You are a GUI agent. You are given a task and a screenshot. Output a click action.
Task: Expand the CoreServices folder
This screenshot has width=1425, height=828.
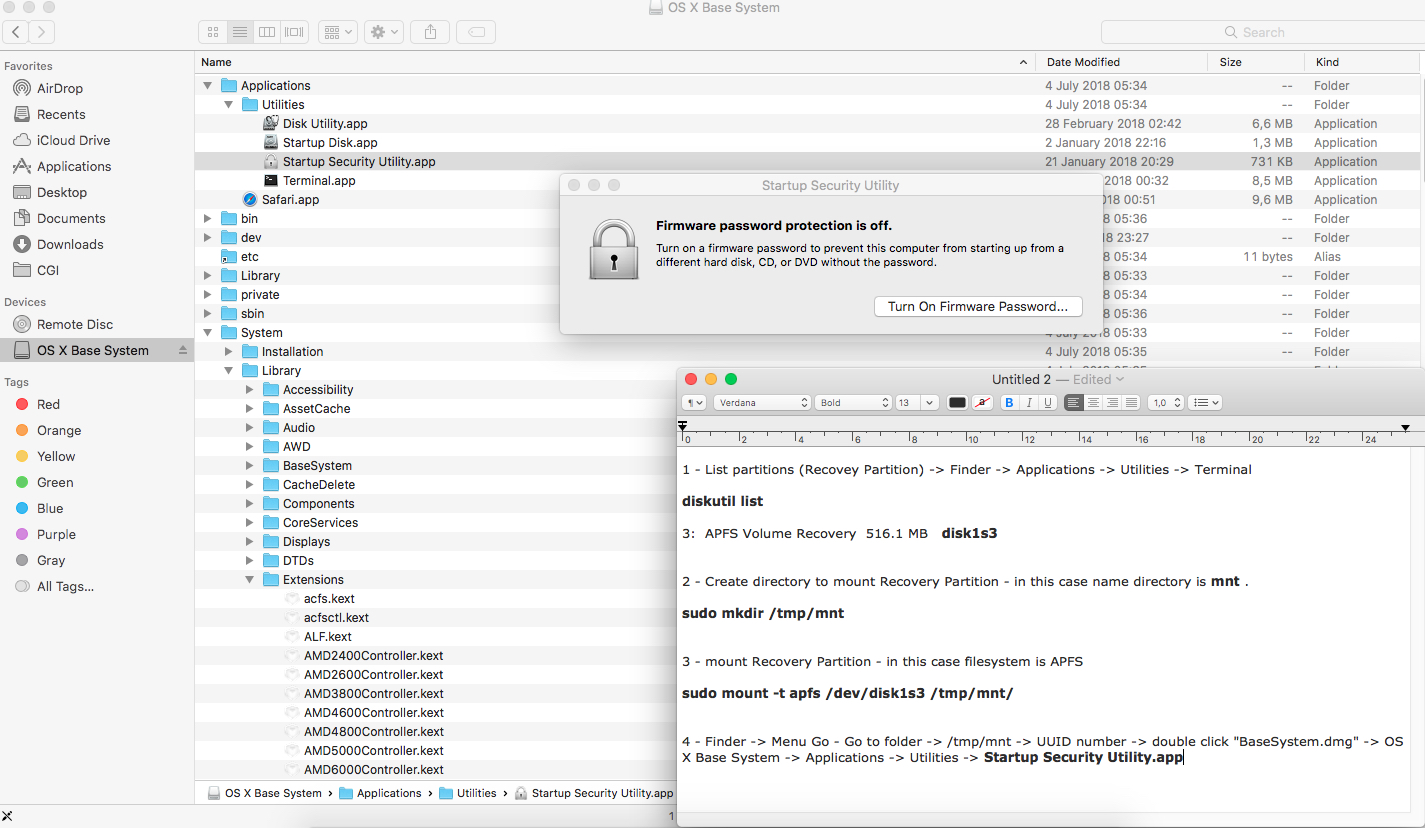click(x=249, y=523)
